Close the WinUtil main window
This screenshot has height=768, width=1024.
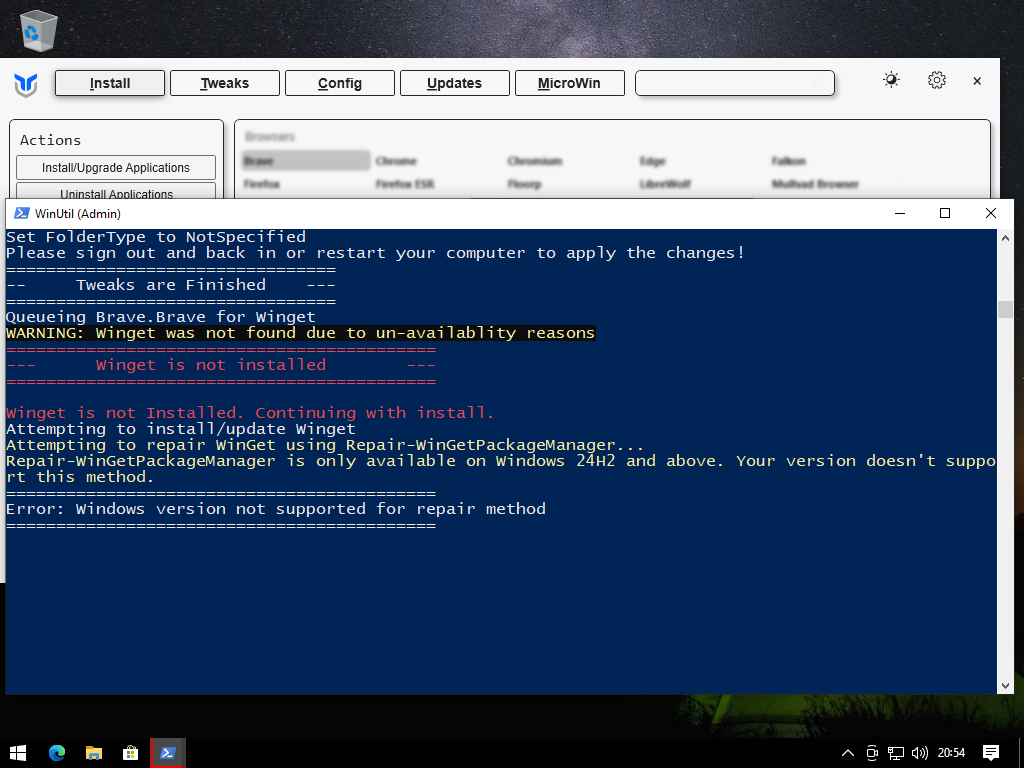tap(977, 81)
